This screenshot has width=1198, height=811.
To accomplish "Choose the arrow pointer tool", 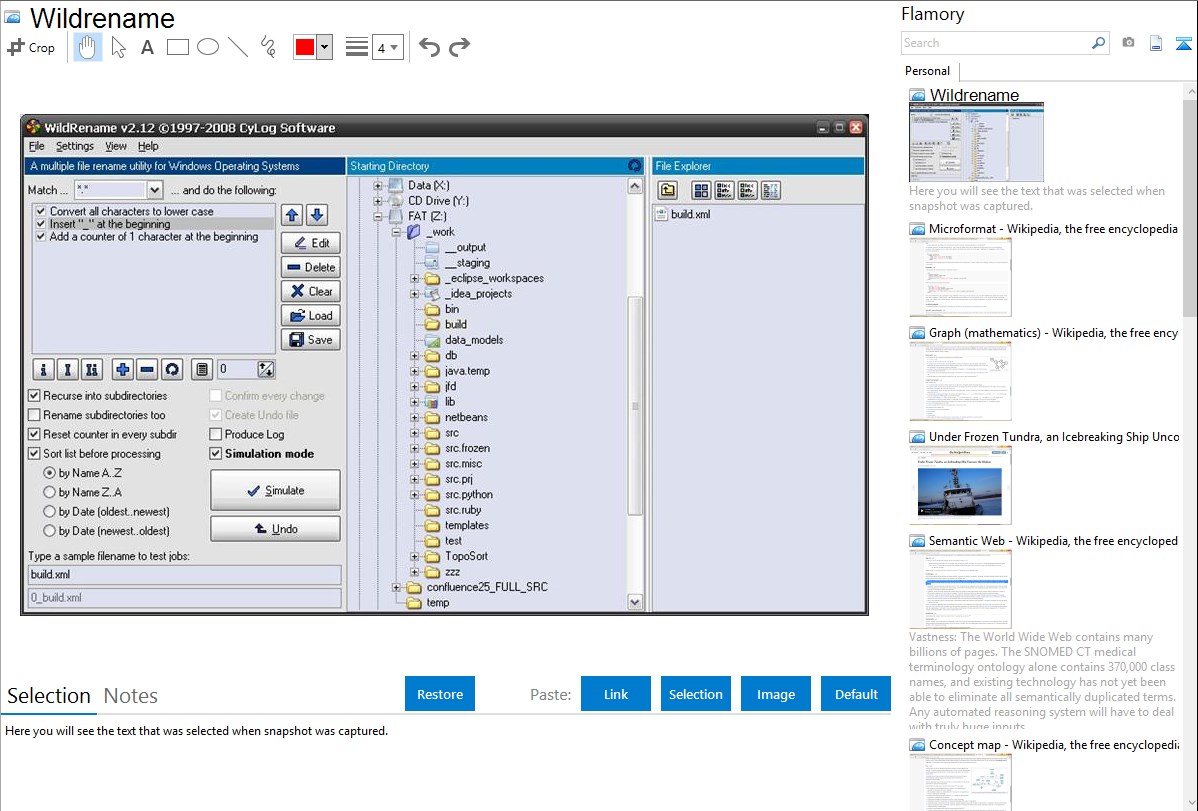I will click(118, 47).
